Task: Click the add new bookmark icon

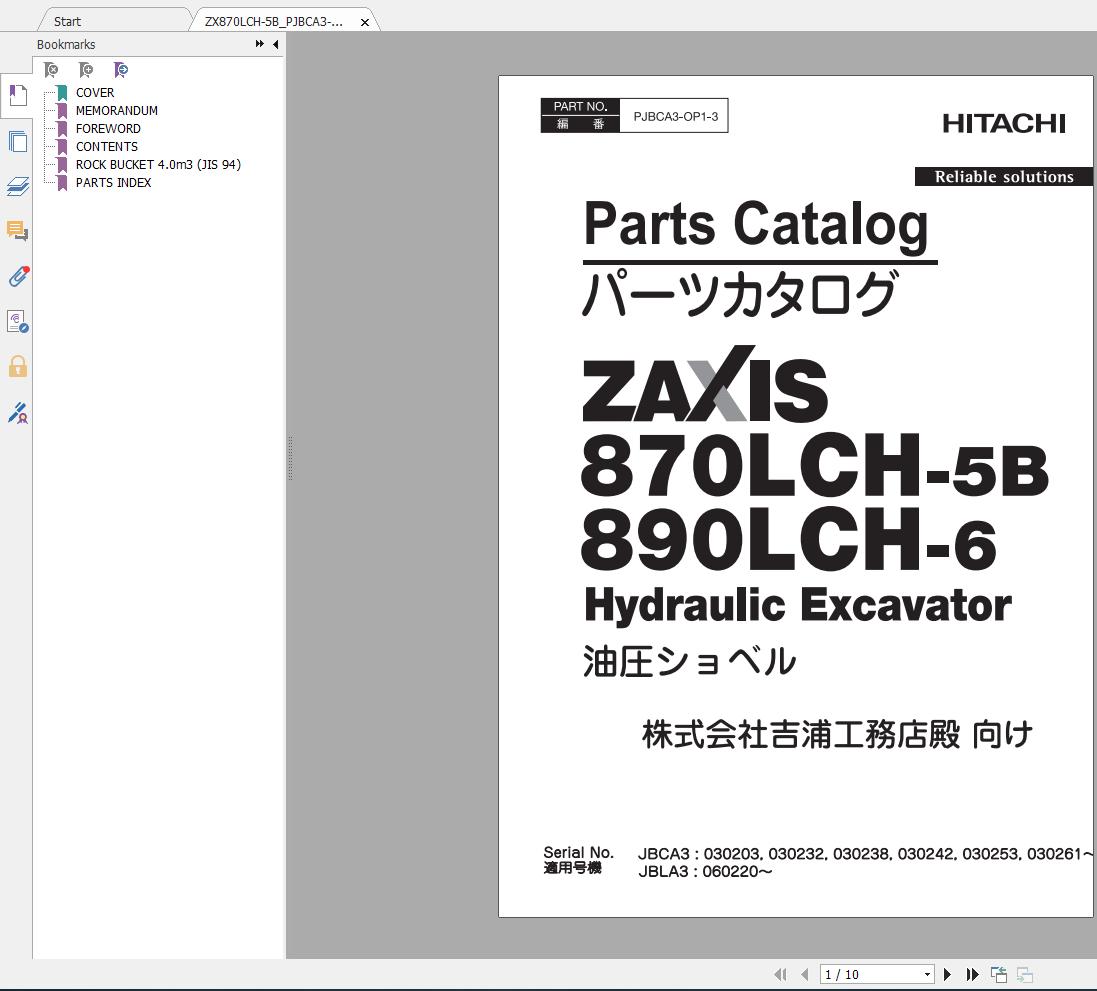Action: click(86, 70)
